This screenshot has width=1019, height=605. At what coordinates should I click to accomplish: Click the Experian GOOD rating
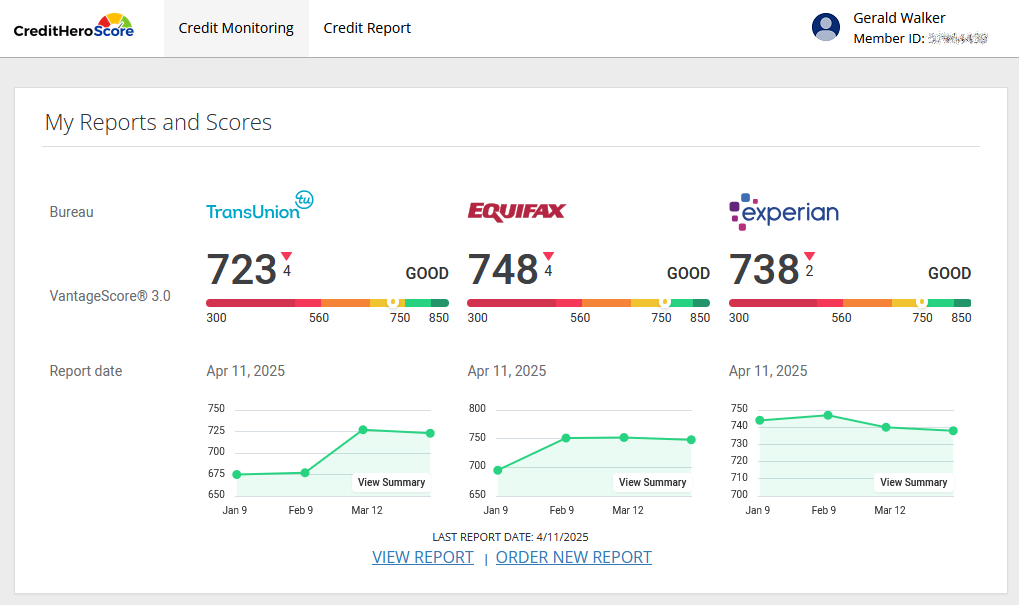point(949,274)
